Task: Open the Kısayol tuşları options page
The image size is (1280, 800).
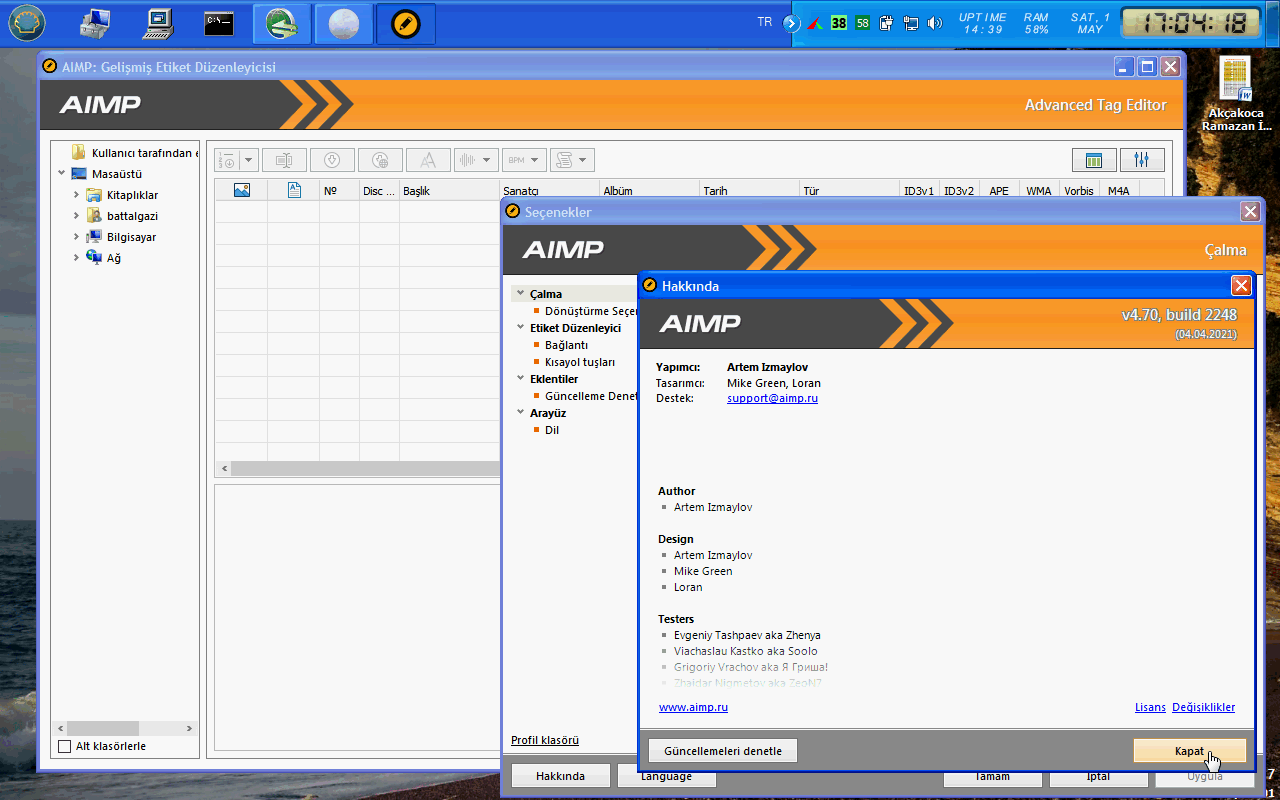Action: [580, 362]
